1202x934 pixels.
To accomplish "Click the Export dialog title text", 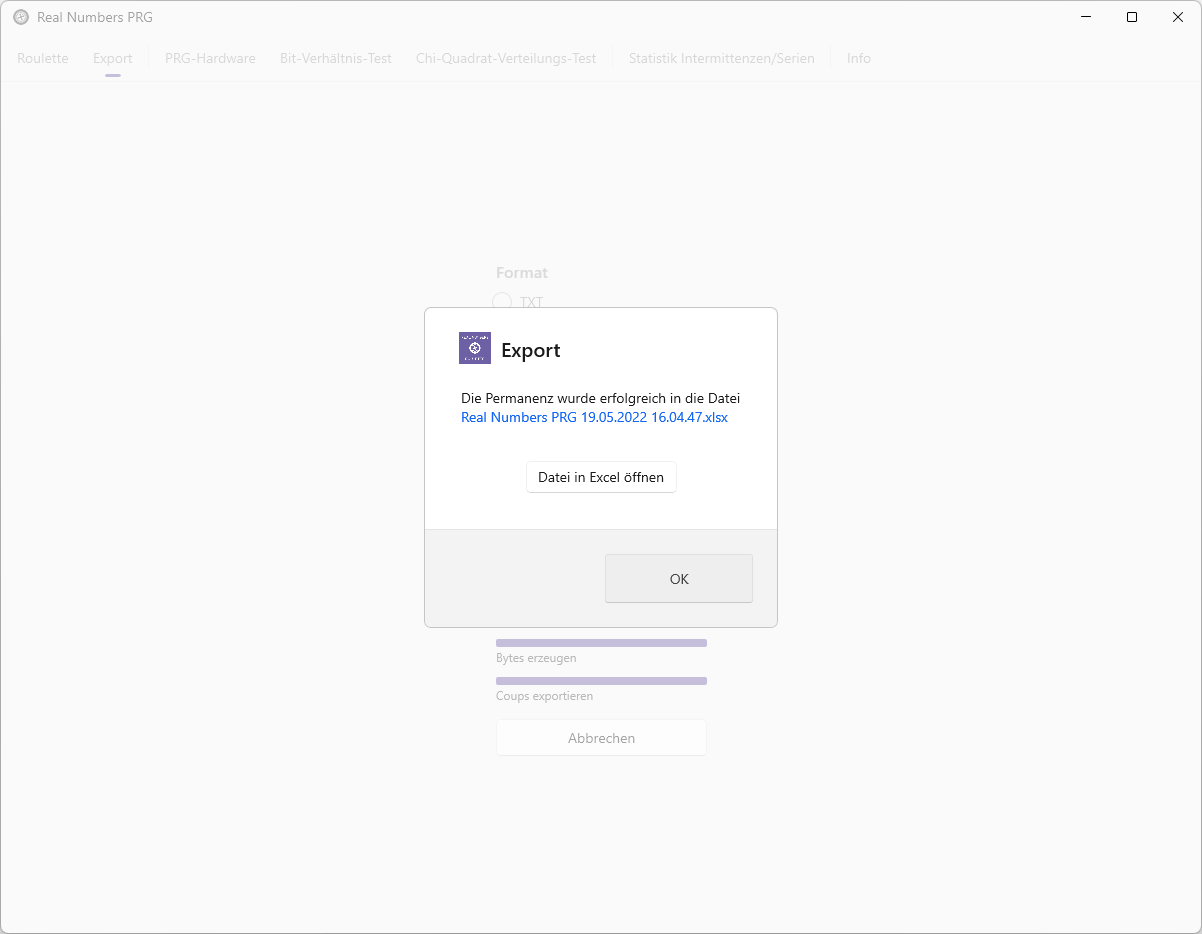I will pyautogui.click(x=531, y=350).
